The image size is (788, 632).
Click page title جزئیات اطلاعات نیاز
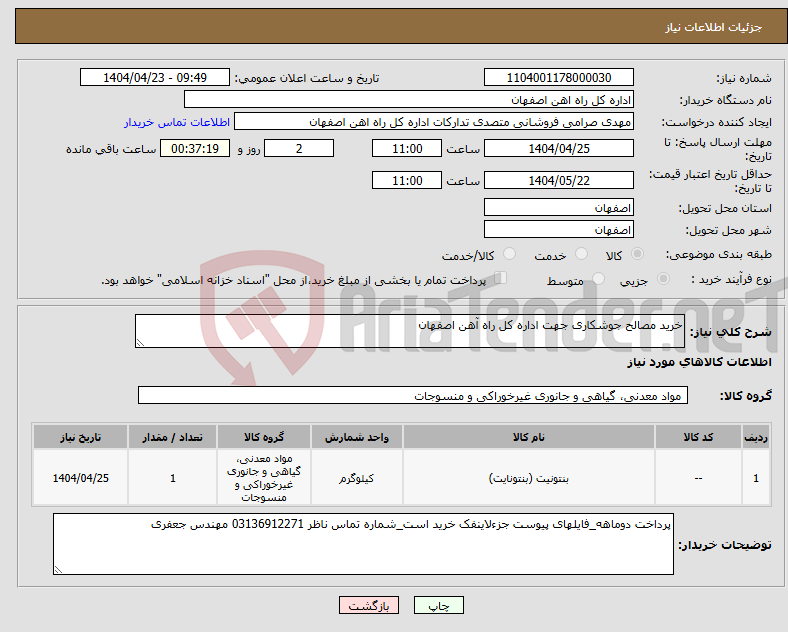(x=714, y=27)
